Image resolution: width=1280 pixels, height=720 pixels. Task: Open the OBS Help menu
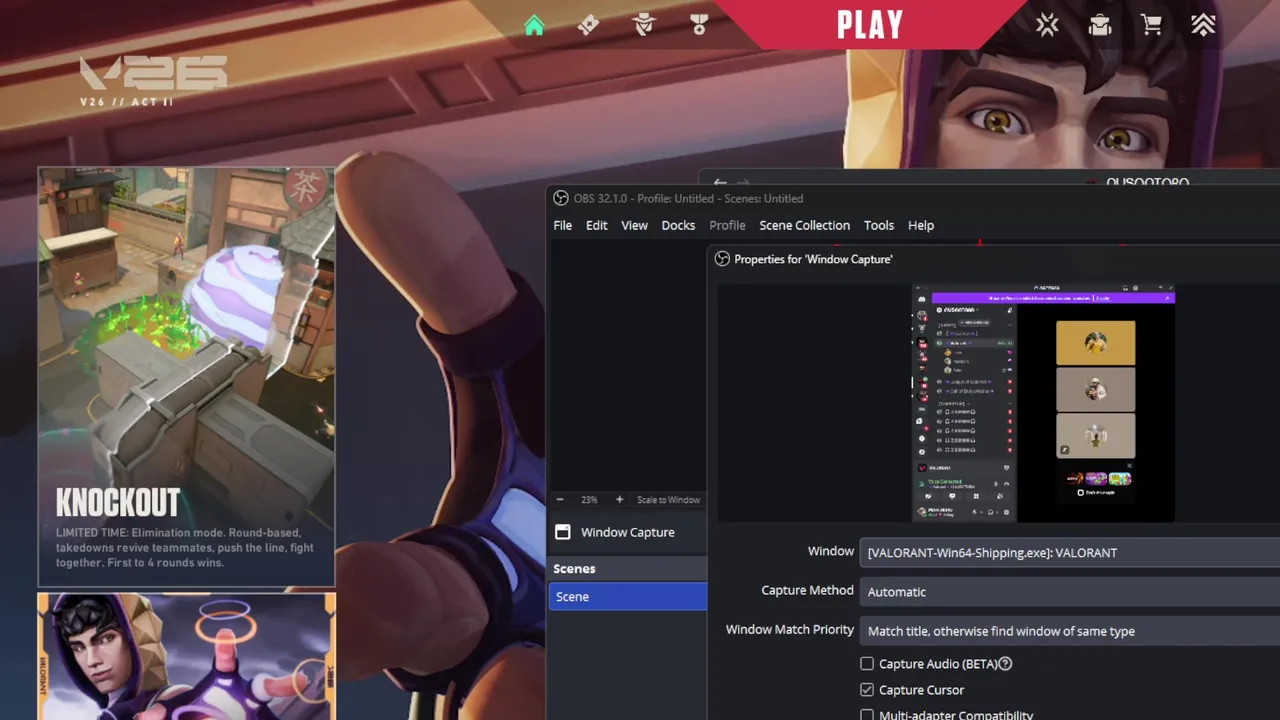coord(921,225)
